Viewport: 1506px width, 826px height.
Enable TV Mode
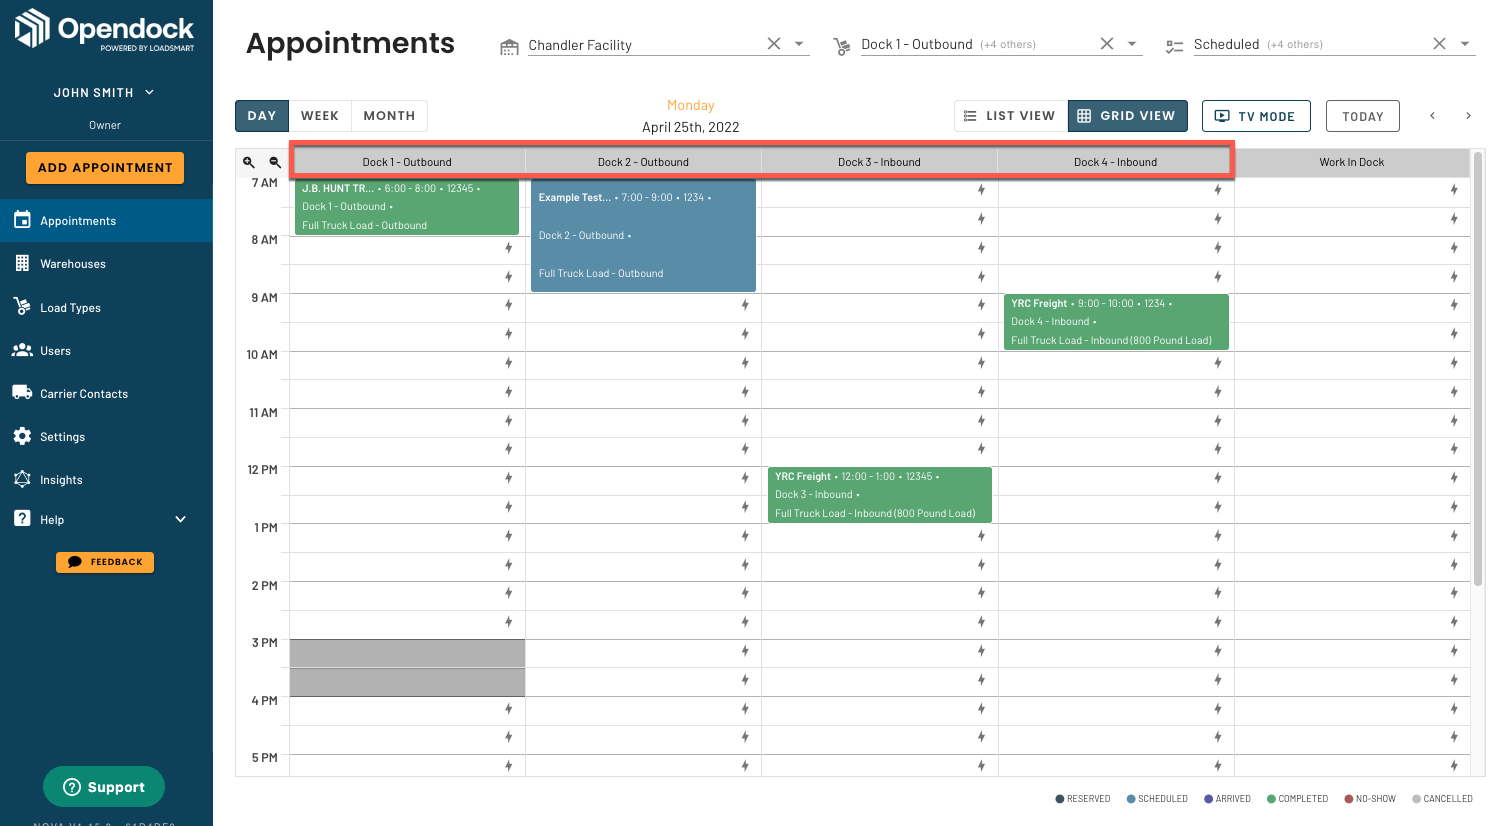point(1256,115)
